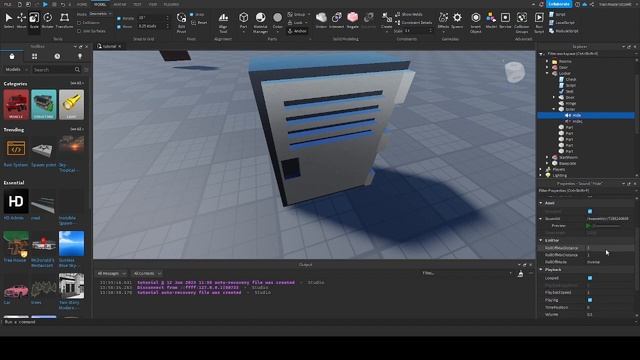Expand the Door tree item under Locker

coord(554,97)
